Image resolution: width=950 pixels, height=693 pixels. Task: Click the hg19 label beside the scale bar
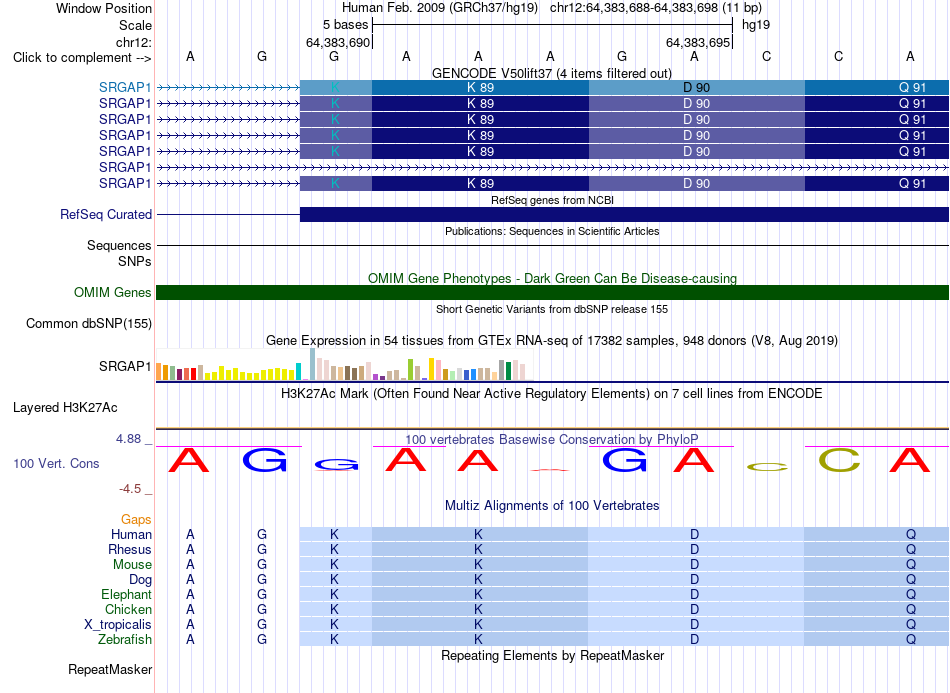[x=756, y=25]
